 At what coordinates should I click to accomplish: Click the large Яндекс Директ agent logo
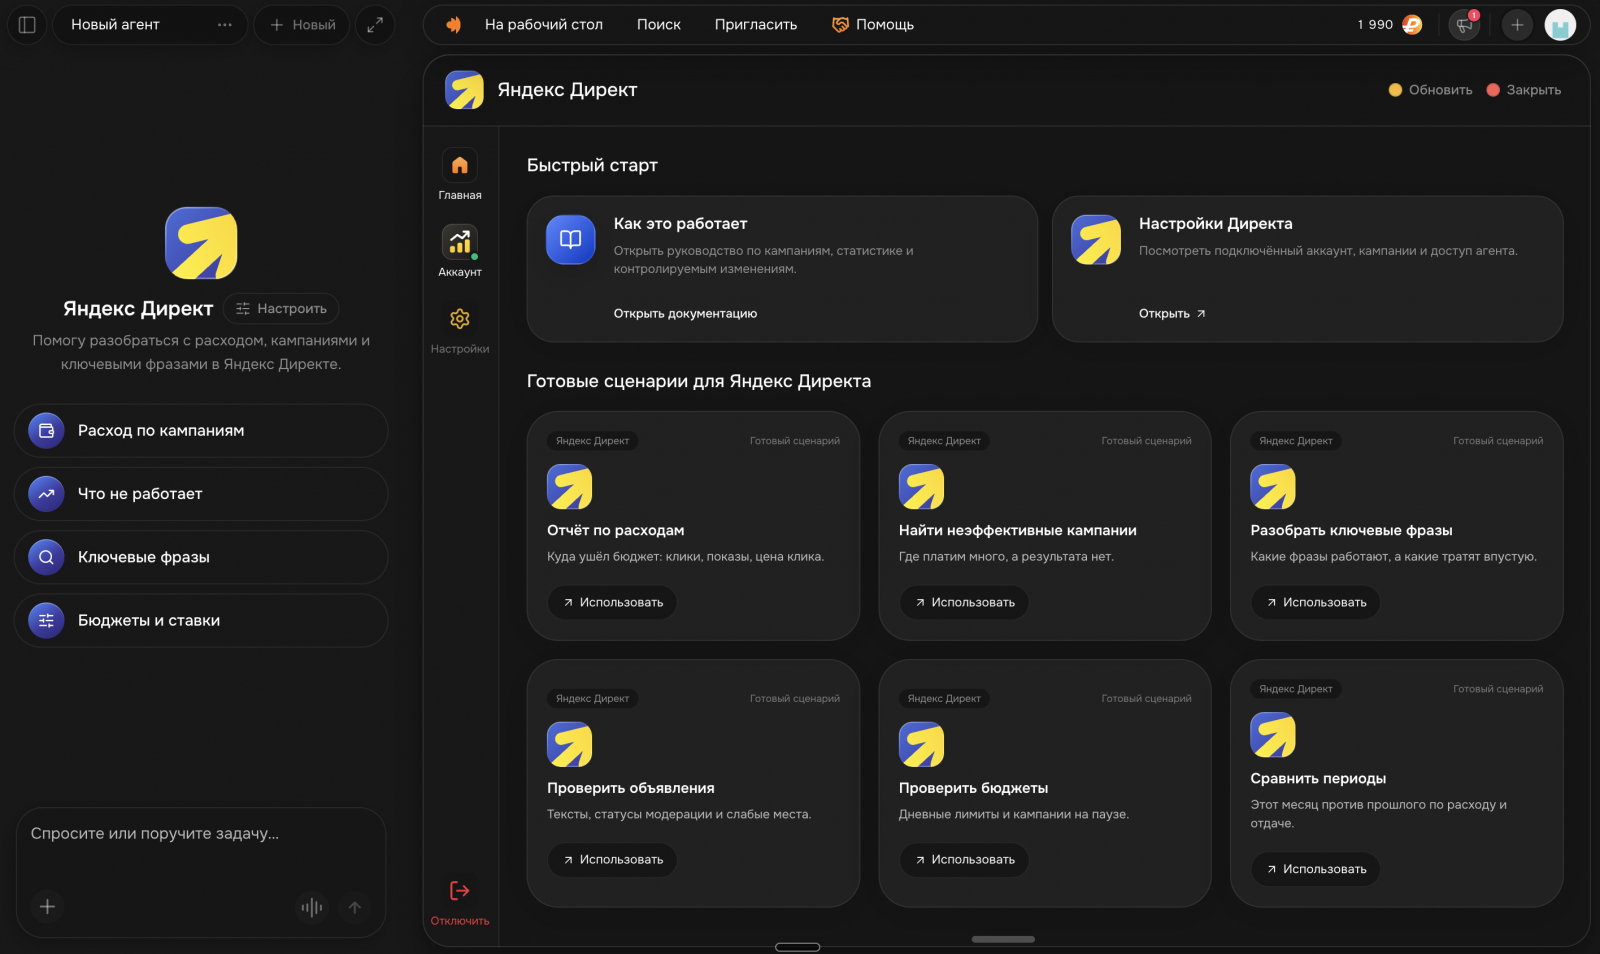pyautogui.click(x=201, y=243)
